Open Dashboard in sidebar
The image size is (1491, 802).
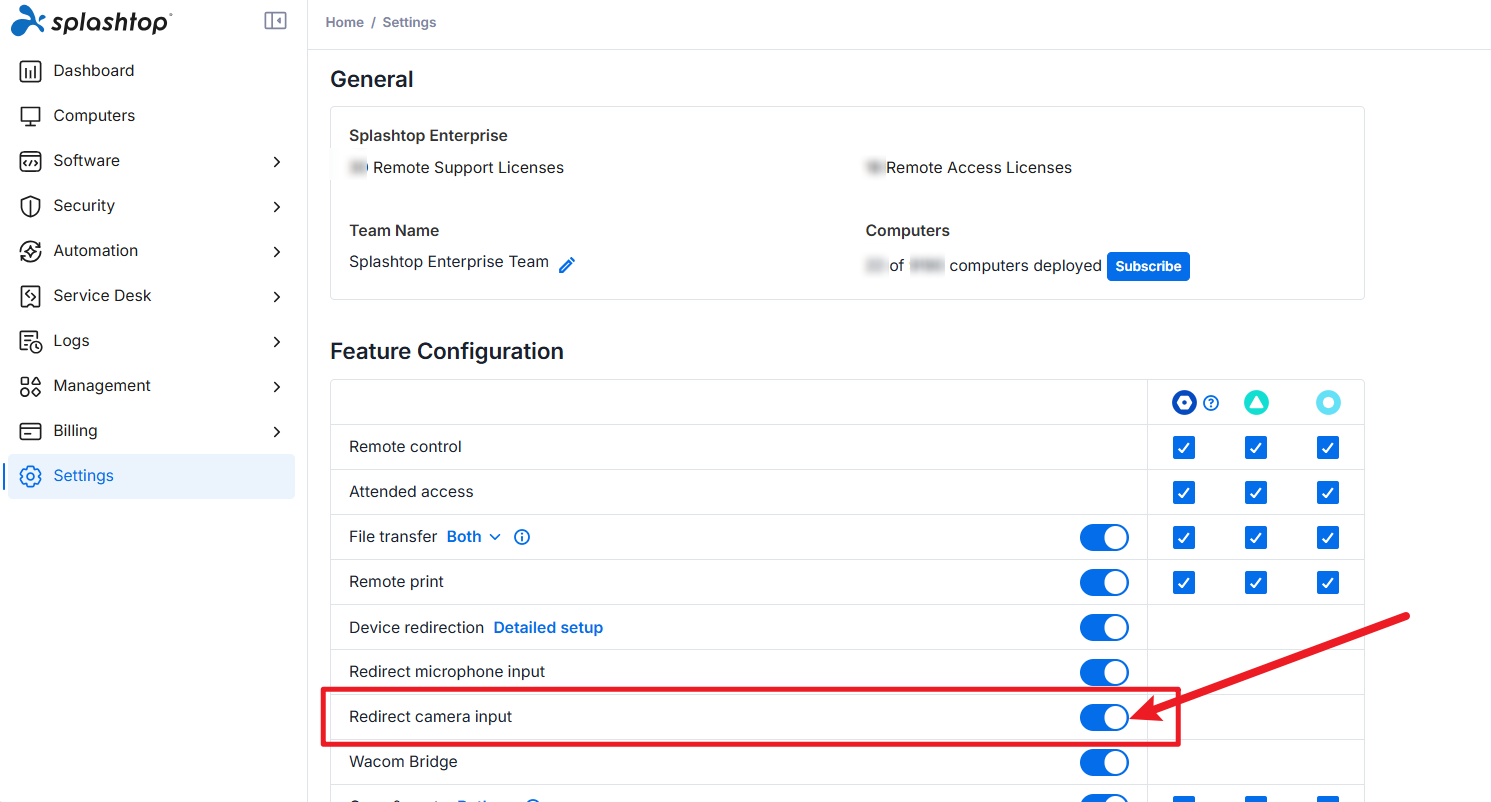(151, 71)
